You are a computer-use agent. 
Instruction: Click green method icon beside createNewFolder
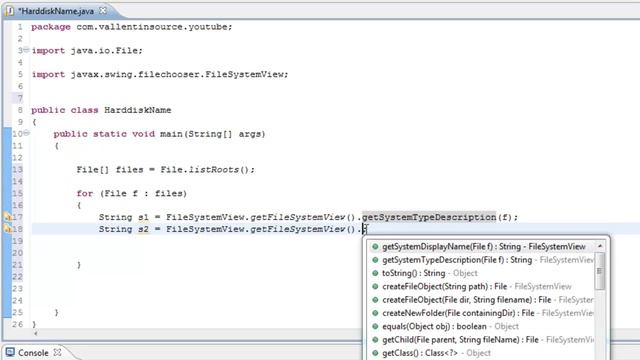point(375,313)
